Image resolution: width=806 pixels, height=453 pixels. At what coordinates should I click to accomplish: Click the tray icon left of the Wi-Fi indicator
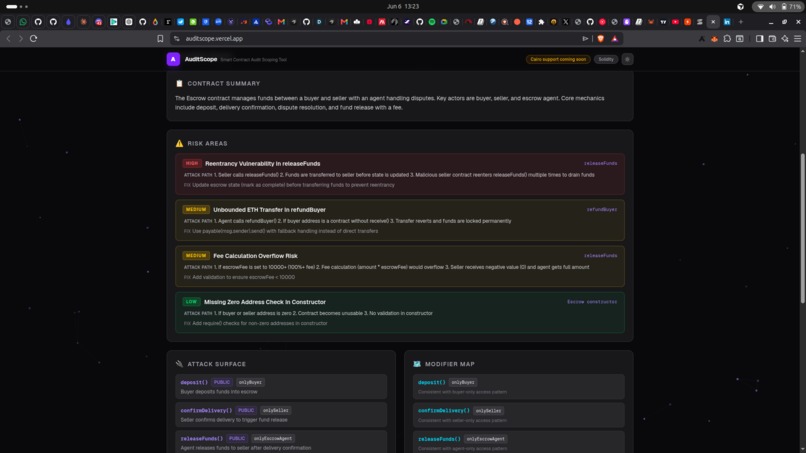pyautogui.click(x=740, y=7)
